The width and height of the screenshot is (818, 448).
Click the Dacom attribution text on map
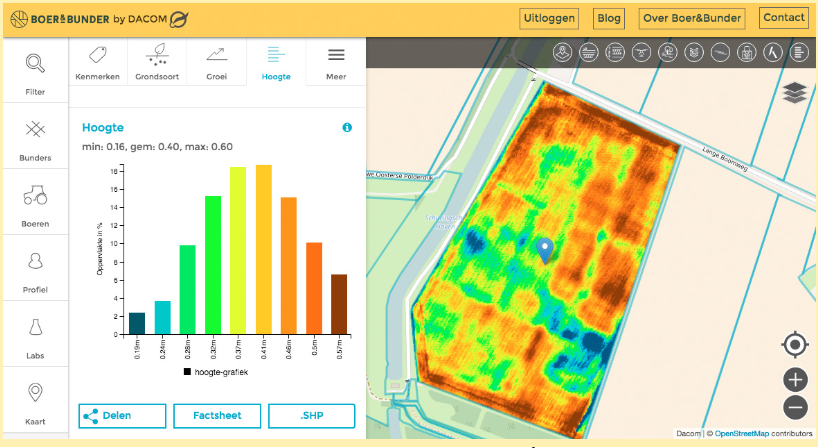click(x=689, y=433)
